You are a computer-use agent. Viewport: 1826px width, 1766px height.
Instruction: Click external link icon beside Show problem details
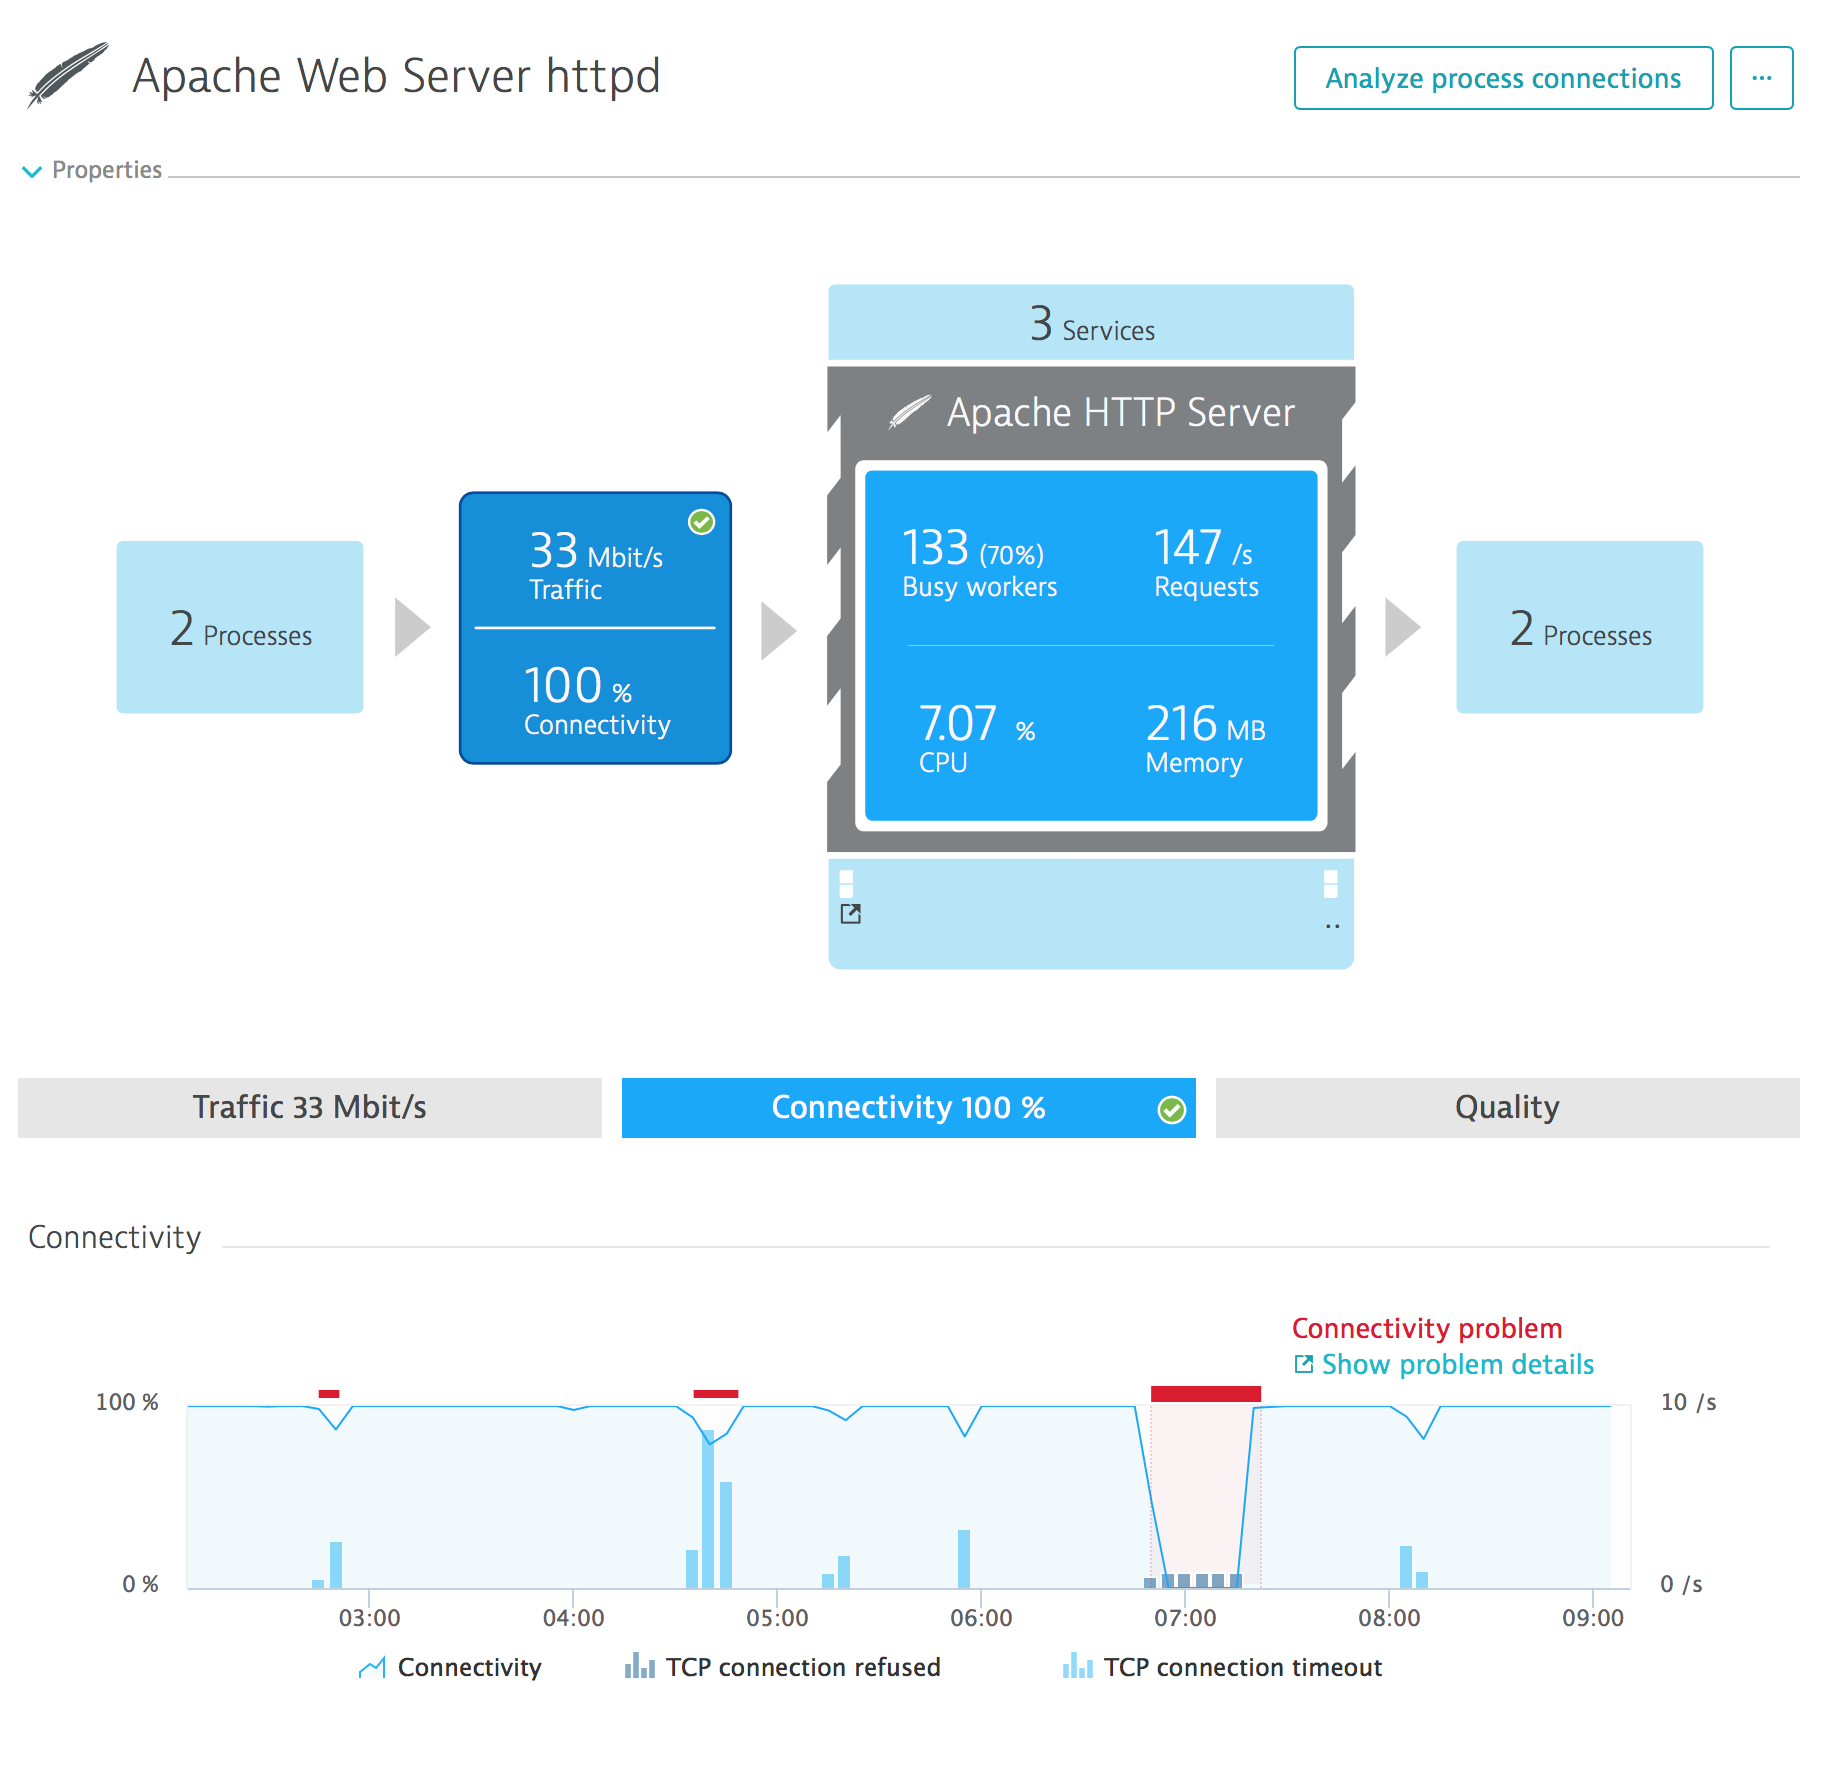(x=1303, y=1364)
